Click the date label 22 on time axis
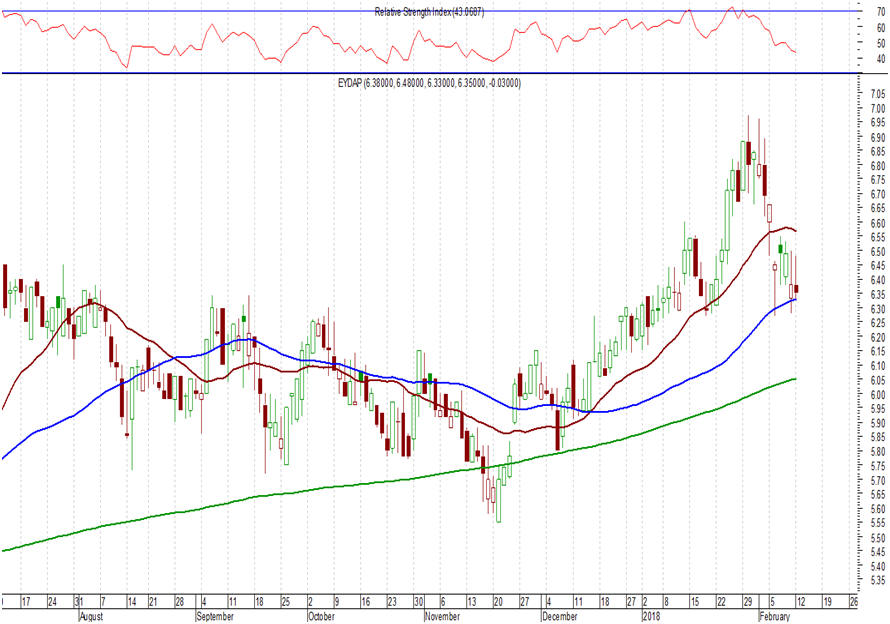 click(721, 601)
